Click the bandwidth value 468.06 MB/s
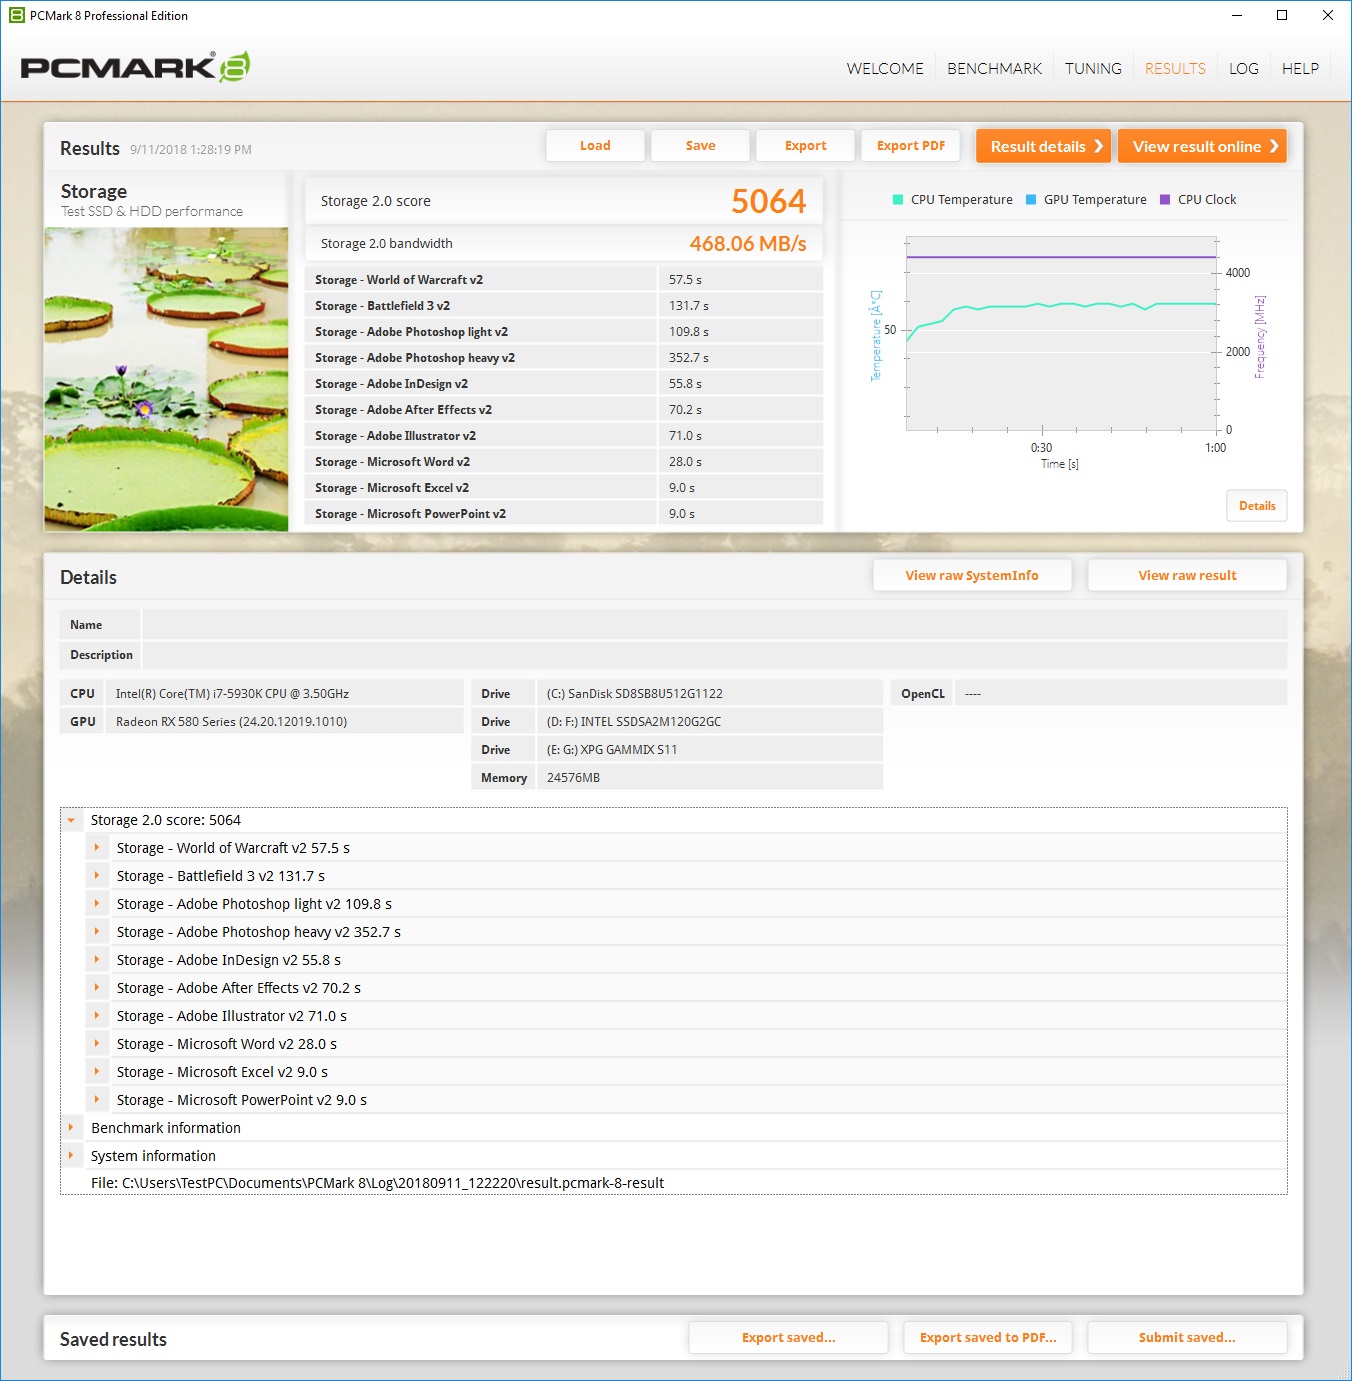Screen dimensions: 1352x1381 748,244
